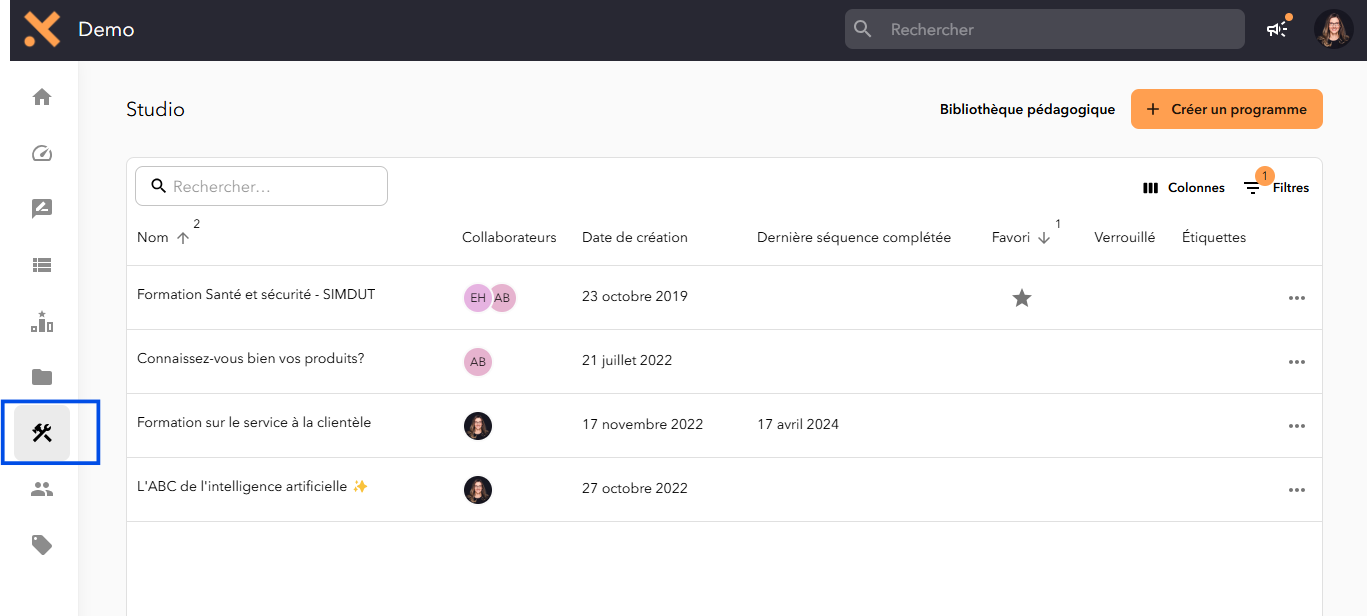Focus the Studio table search field
The image size is (1367, 616).
[261, 186]
